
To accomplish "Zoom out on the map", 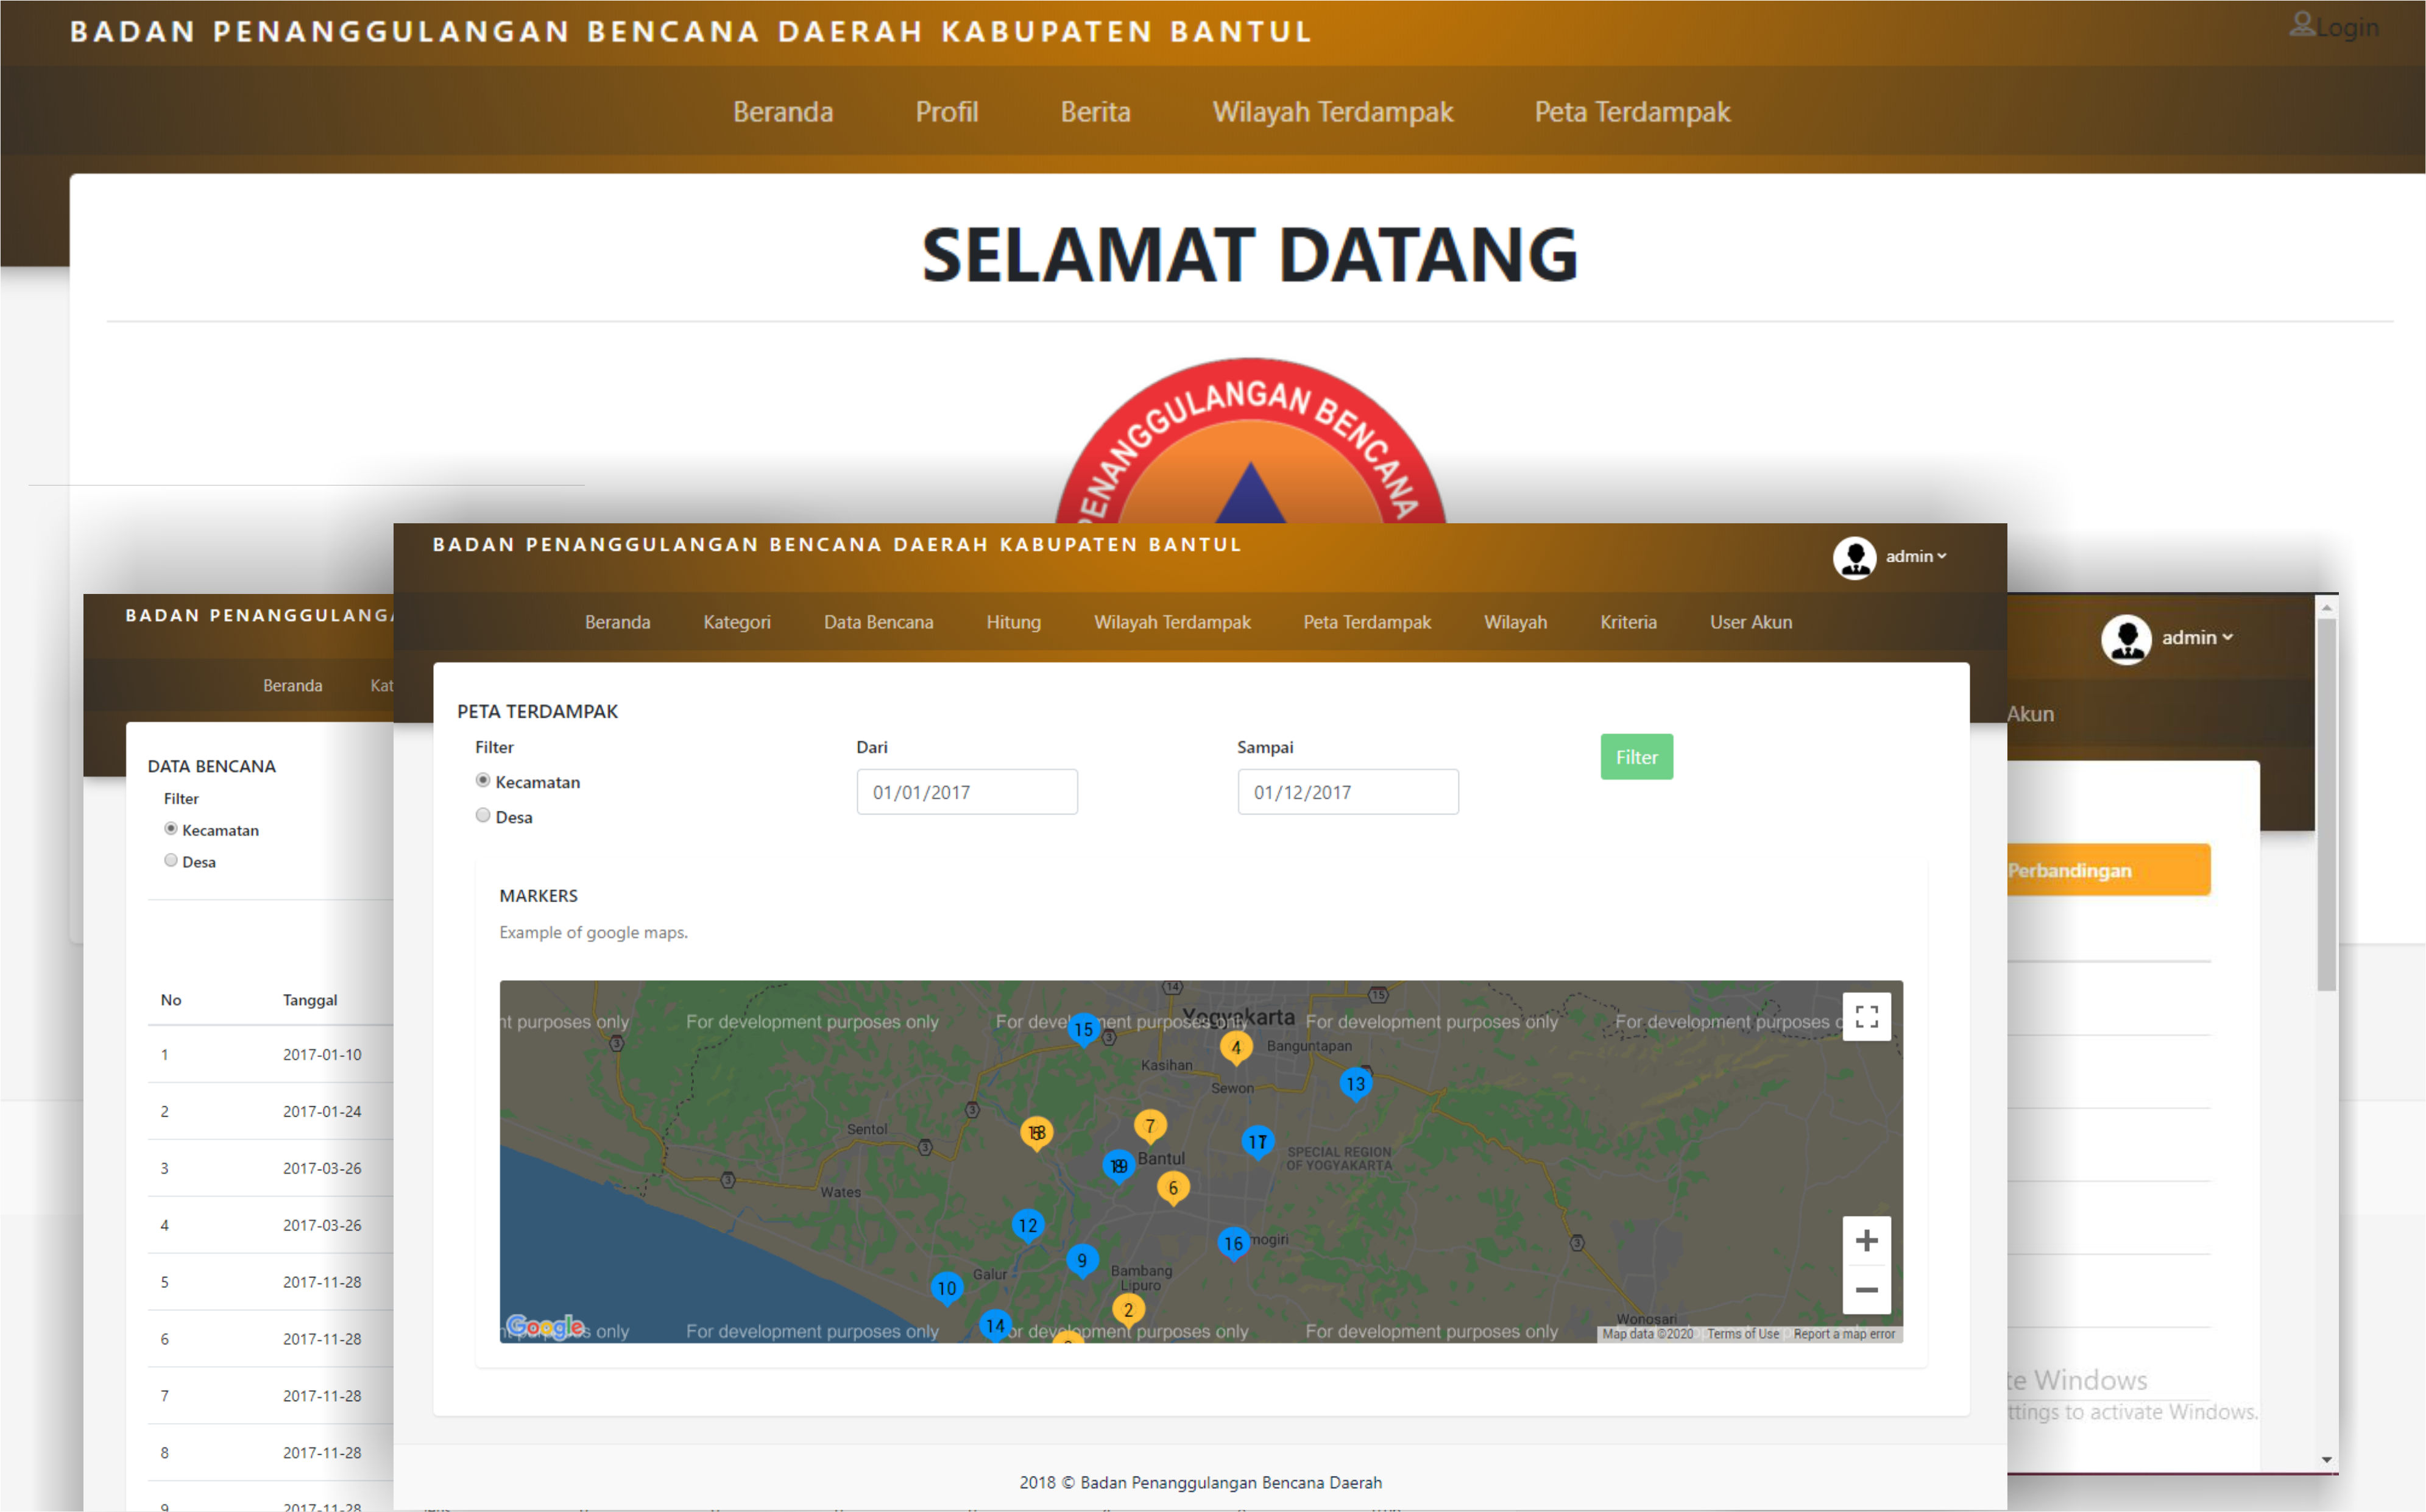I will pyautogui.click(x=1865, y=1289).
